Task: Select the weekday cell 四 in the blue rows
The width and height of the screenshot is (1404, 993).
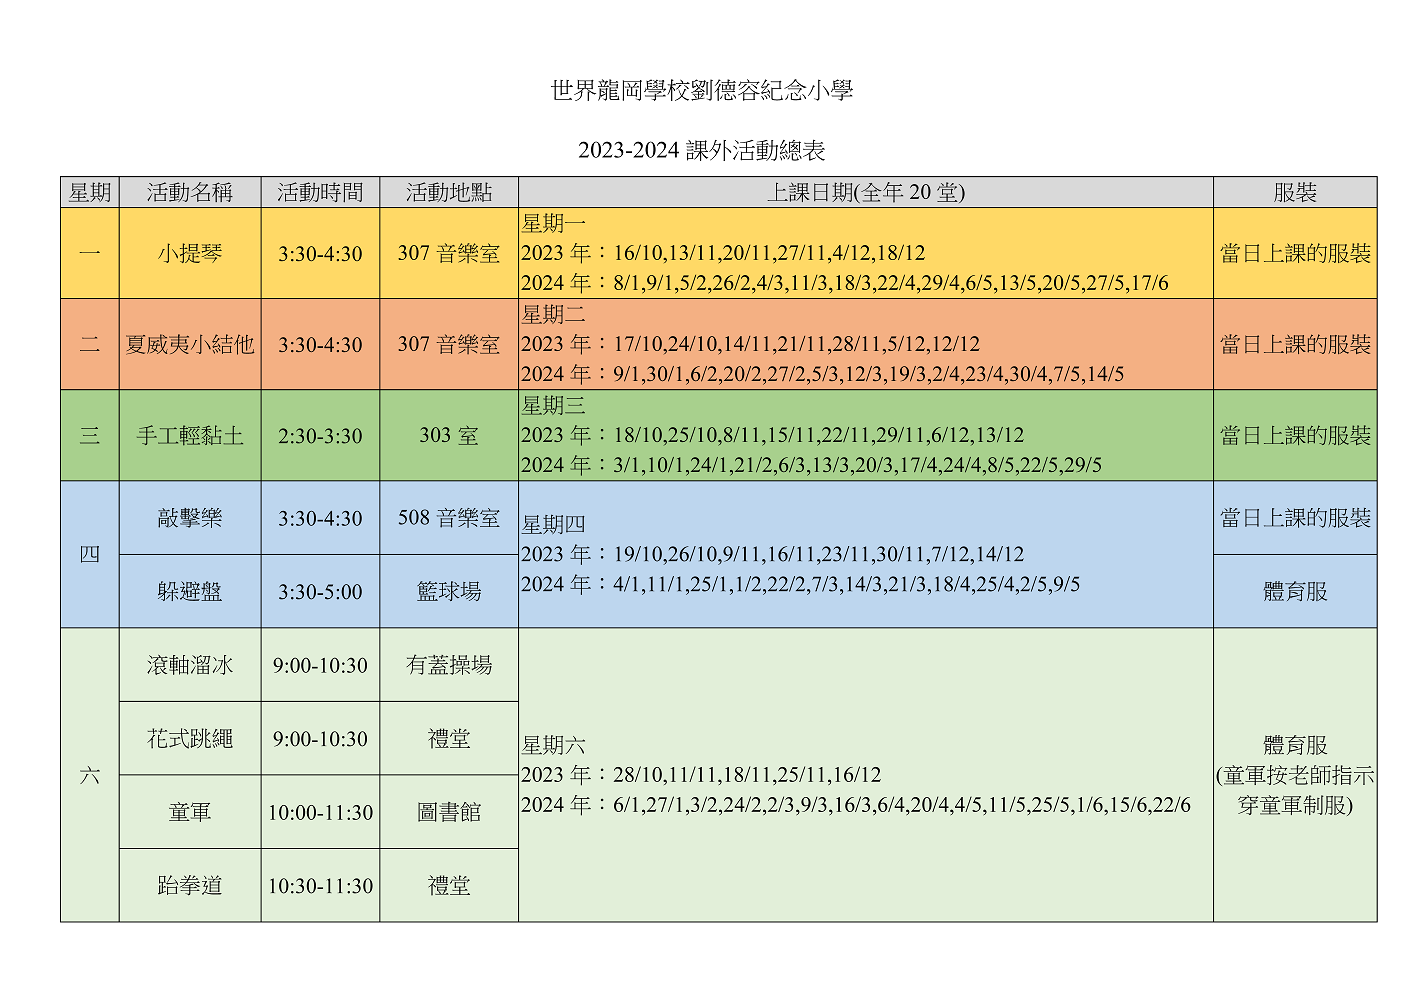Action: pyautogui.click(x=90, y=554)
